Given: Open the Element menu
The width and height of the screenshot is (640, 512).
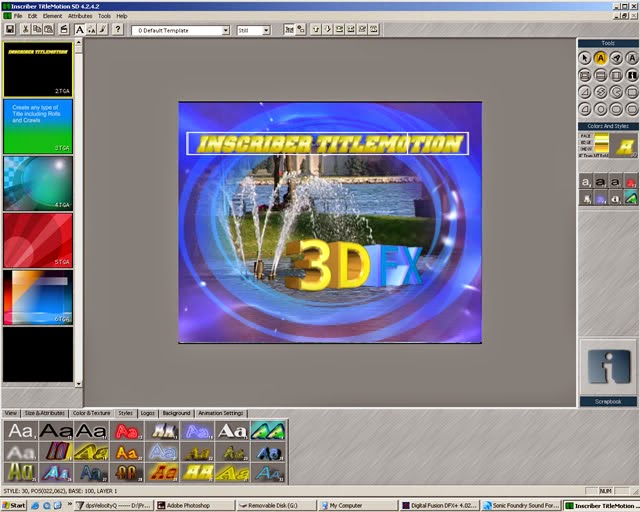Looking at the screenshot, I should pos(52,16).
